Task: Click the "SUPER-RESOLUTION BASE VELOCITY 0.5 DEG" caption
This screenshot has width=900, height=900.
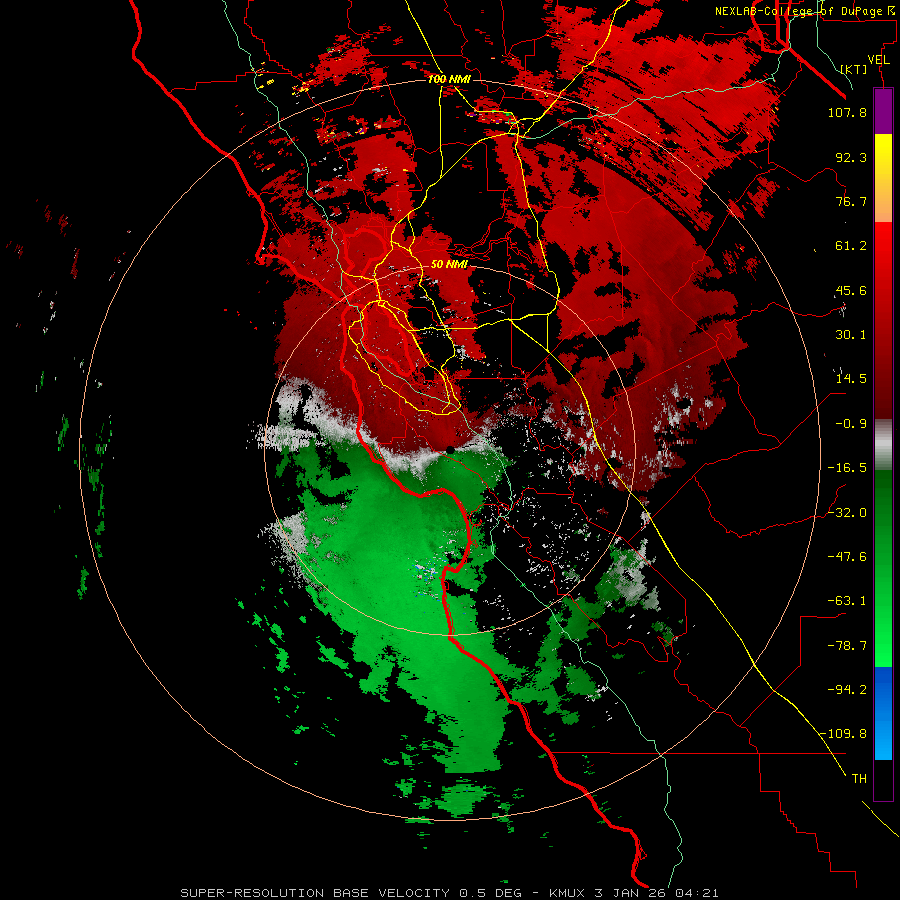Action: coord(351,893)
